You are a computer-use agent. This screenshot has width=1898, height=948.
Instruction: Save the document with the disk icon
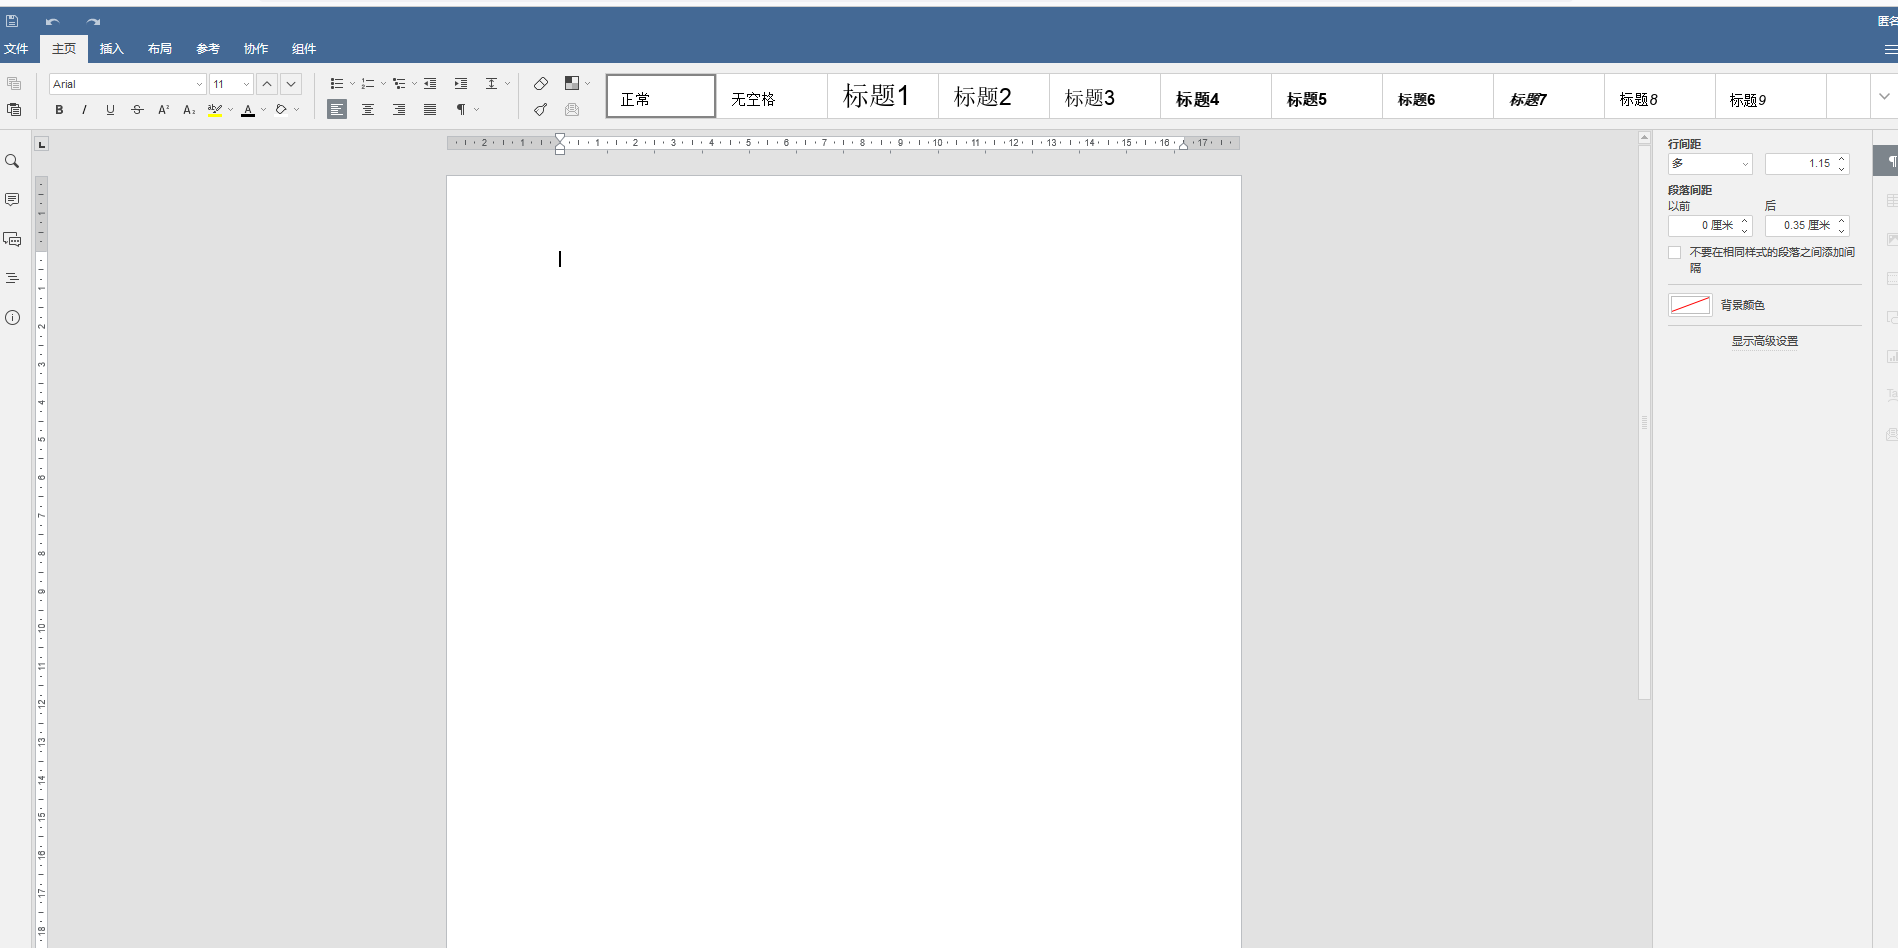[12, 21]
